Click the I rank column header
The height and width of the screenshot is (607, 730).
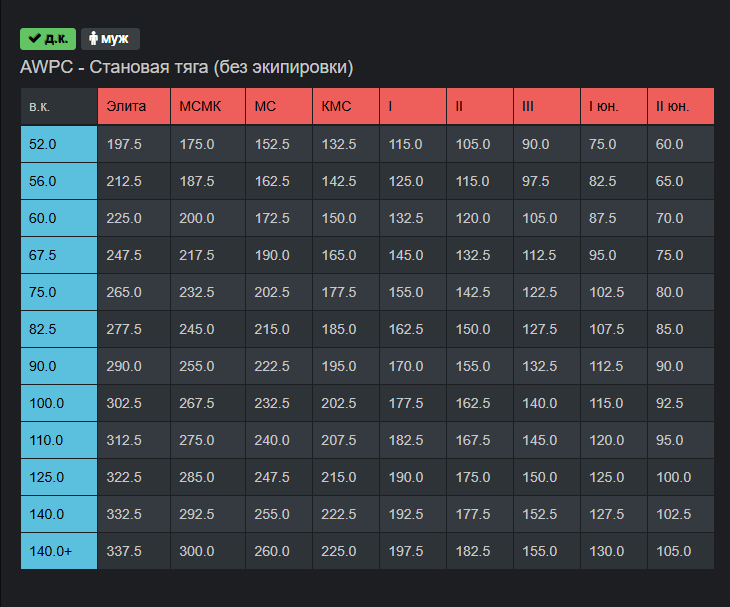[413, 106]
